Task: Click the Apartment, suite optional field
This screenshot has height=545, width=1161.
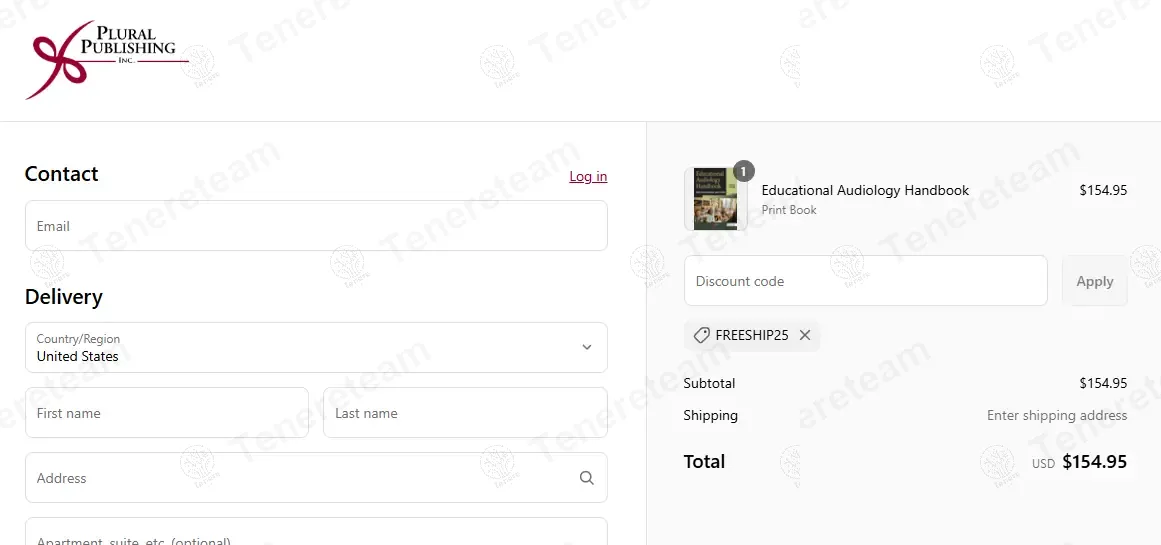Action: click(x=316, y=535)
